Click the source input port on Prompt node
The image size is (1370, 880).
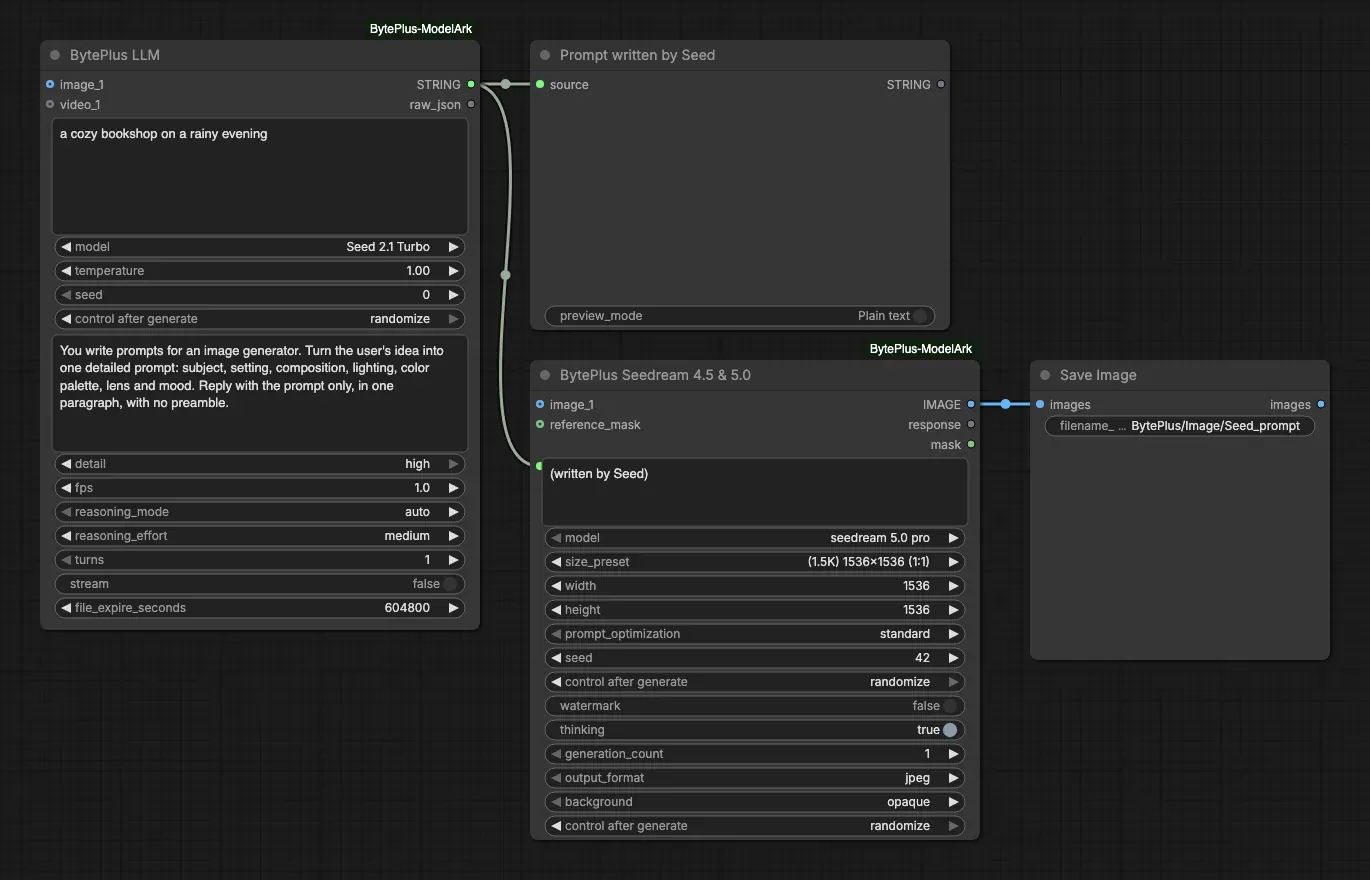tap(540, 84)
